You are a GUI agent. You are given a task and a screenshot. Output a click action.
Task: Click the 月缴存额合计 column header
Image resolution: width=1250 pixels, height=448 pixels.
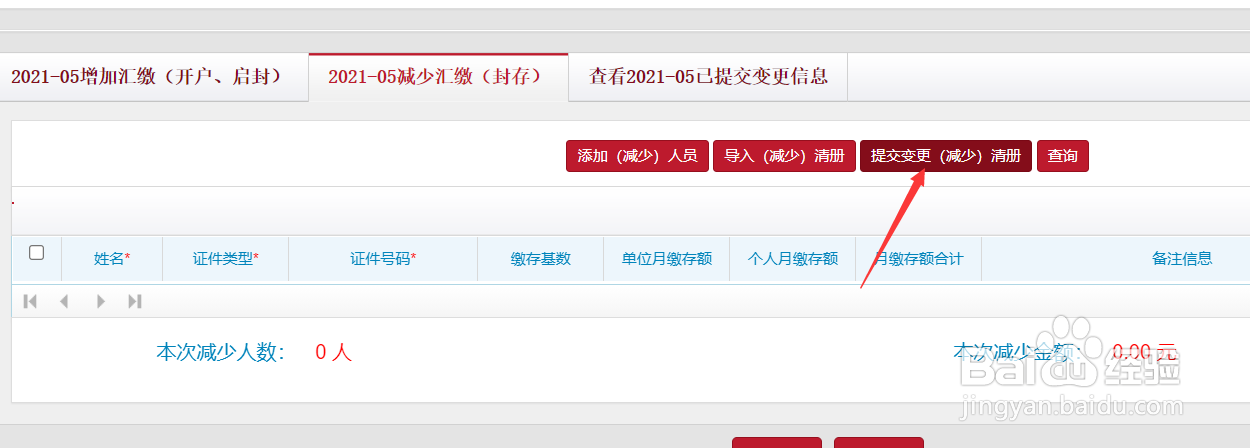919,259
